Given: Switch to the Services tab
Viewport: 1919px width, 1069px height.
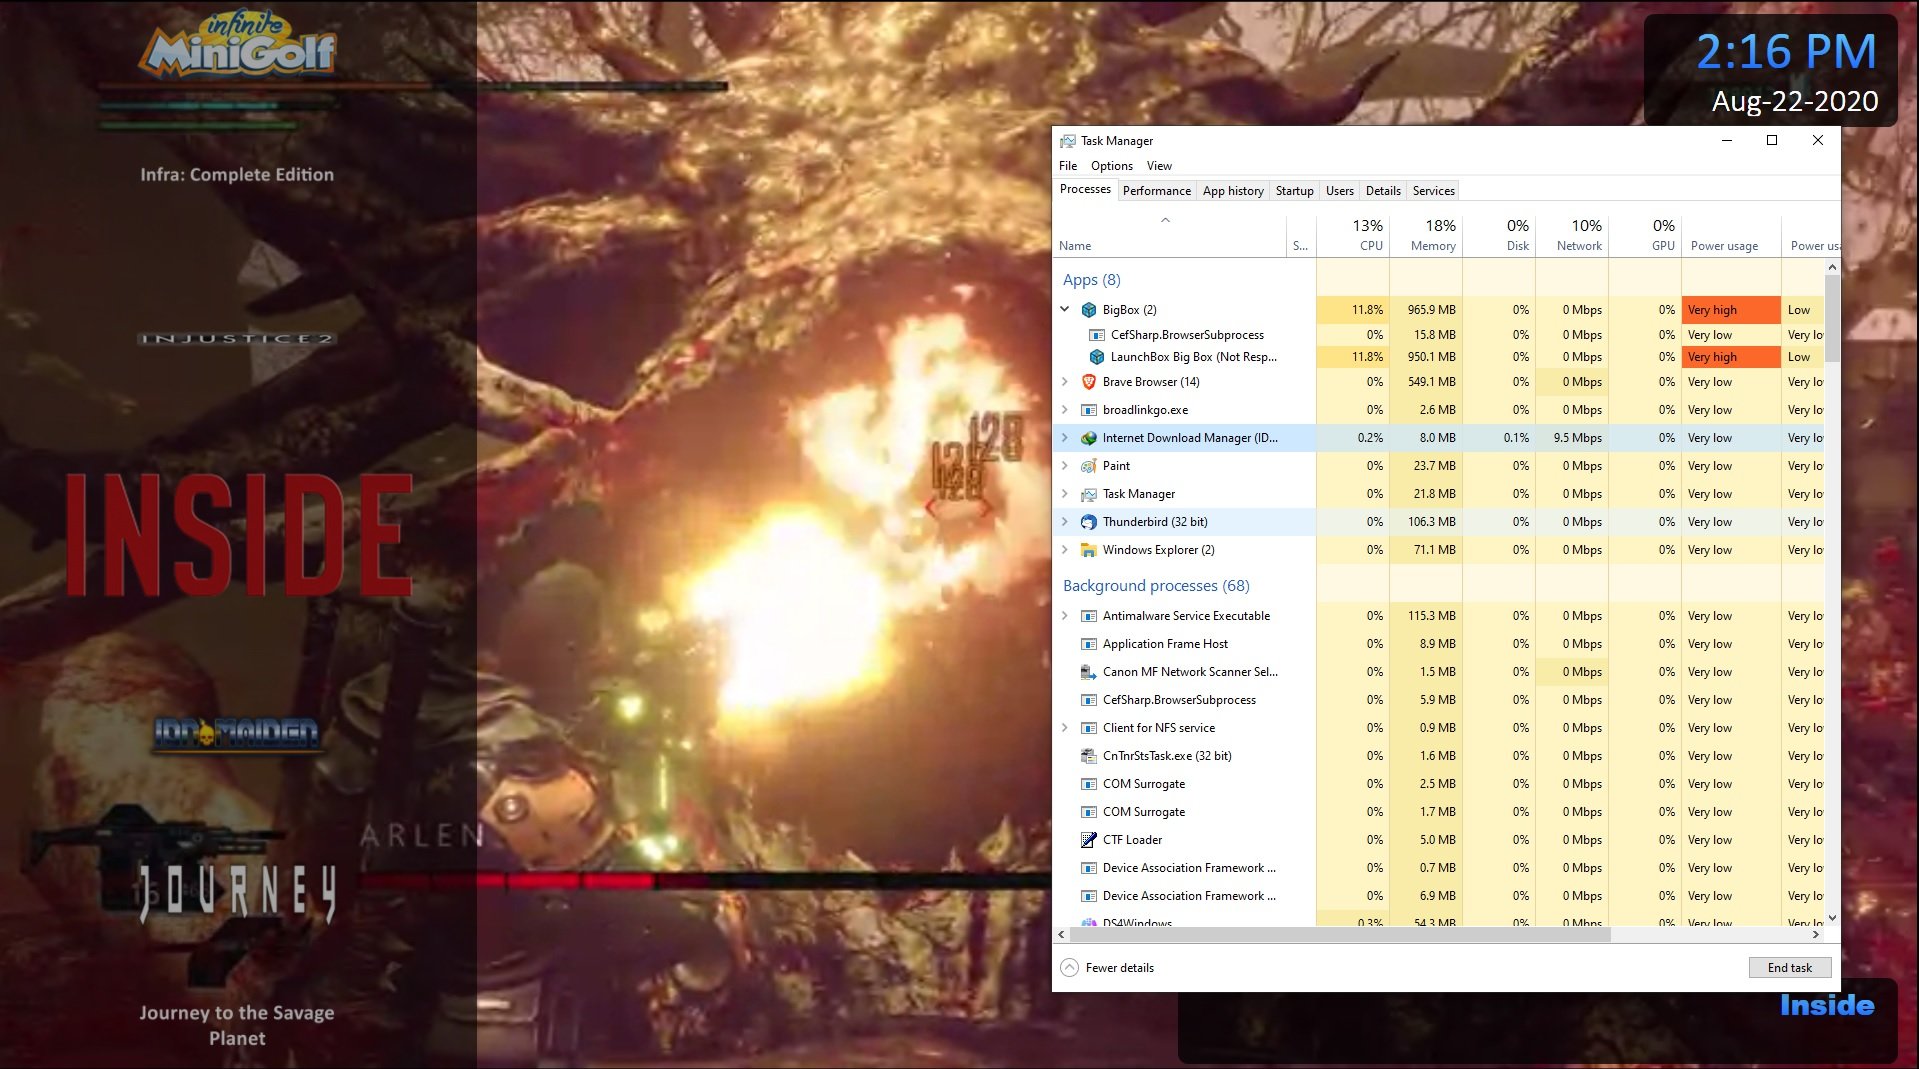Looking at the screenshot, I should pos(1434,191).
